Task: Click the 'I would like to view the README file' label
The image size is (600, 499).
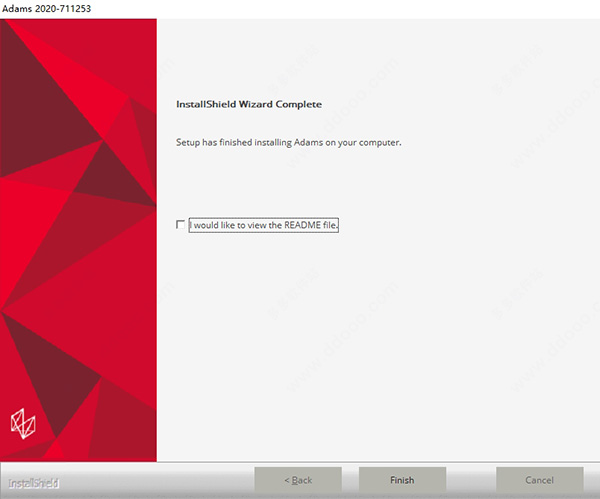Action: click(x=264, y=225)
